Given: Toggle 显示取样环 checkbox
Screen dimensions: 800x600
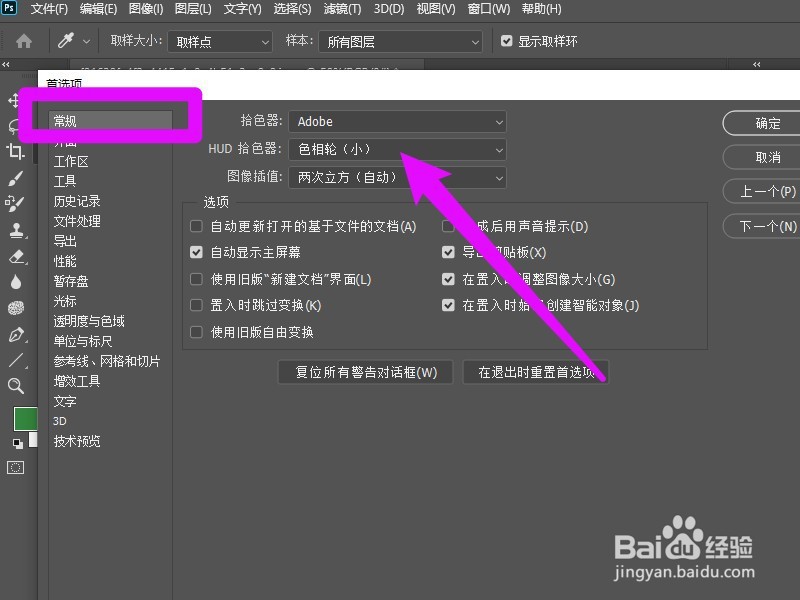Looking at the screenshot, I should (506, 41).
